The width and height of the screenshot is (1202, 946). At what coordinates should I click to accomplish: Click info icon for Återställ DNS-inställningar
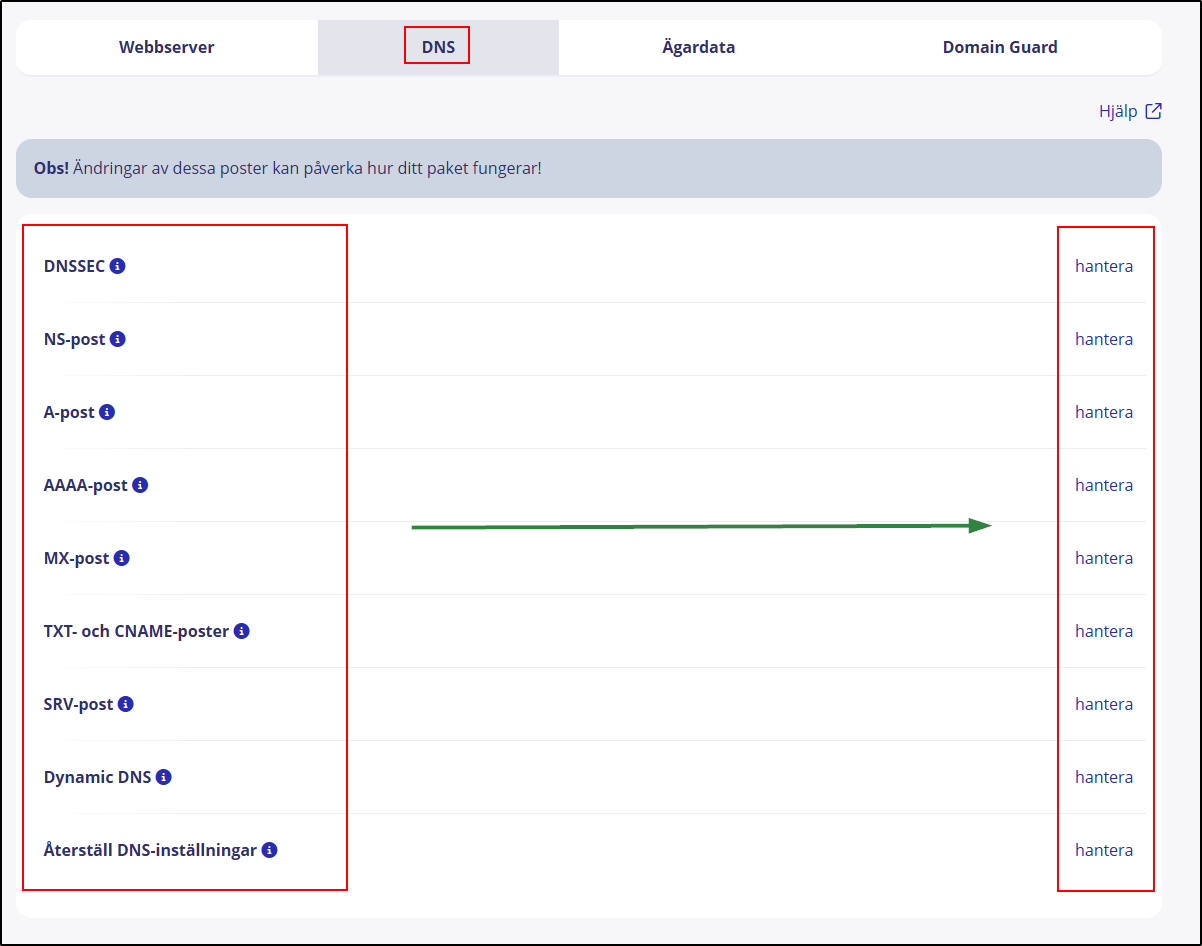tap(270, 850)
